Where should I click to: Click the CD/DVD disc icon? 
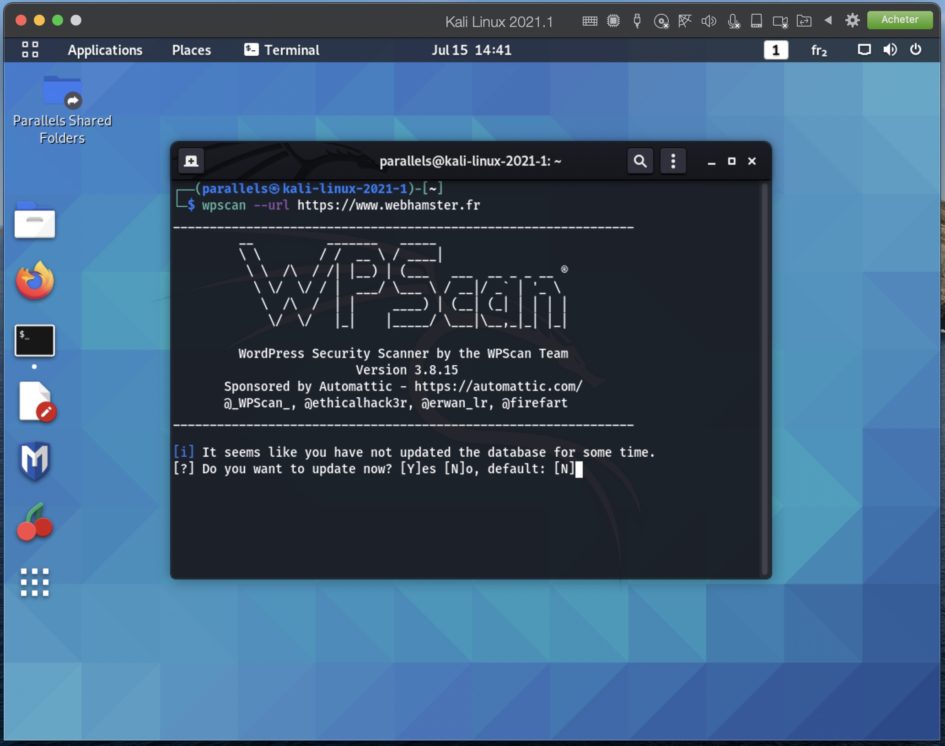point(661,21)
